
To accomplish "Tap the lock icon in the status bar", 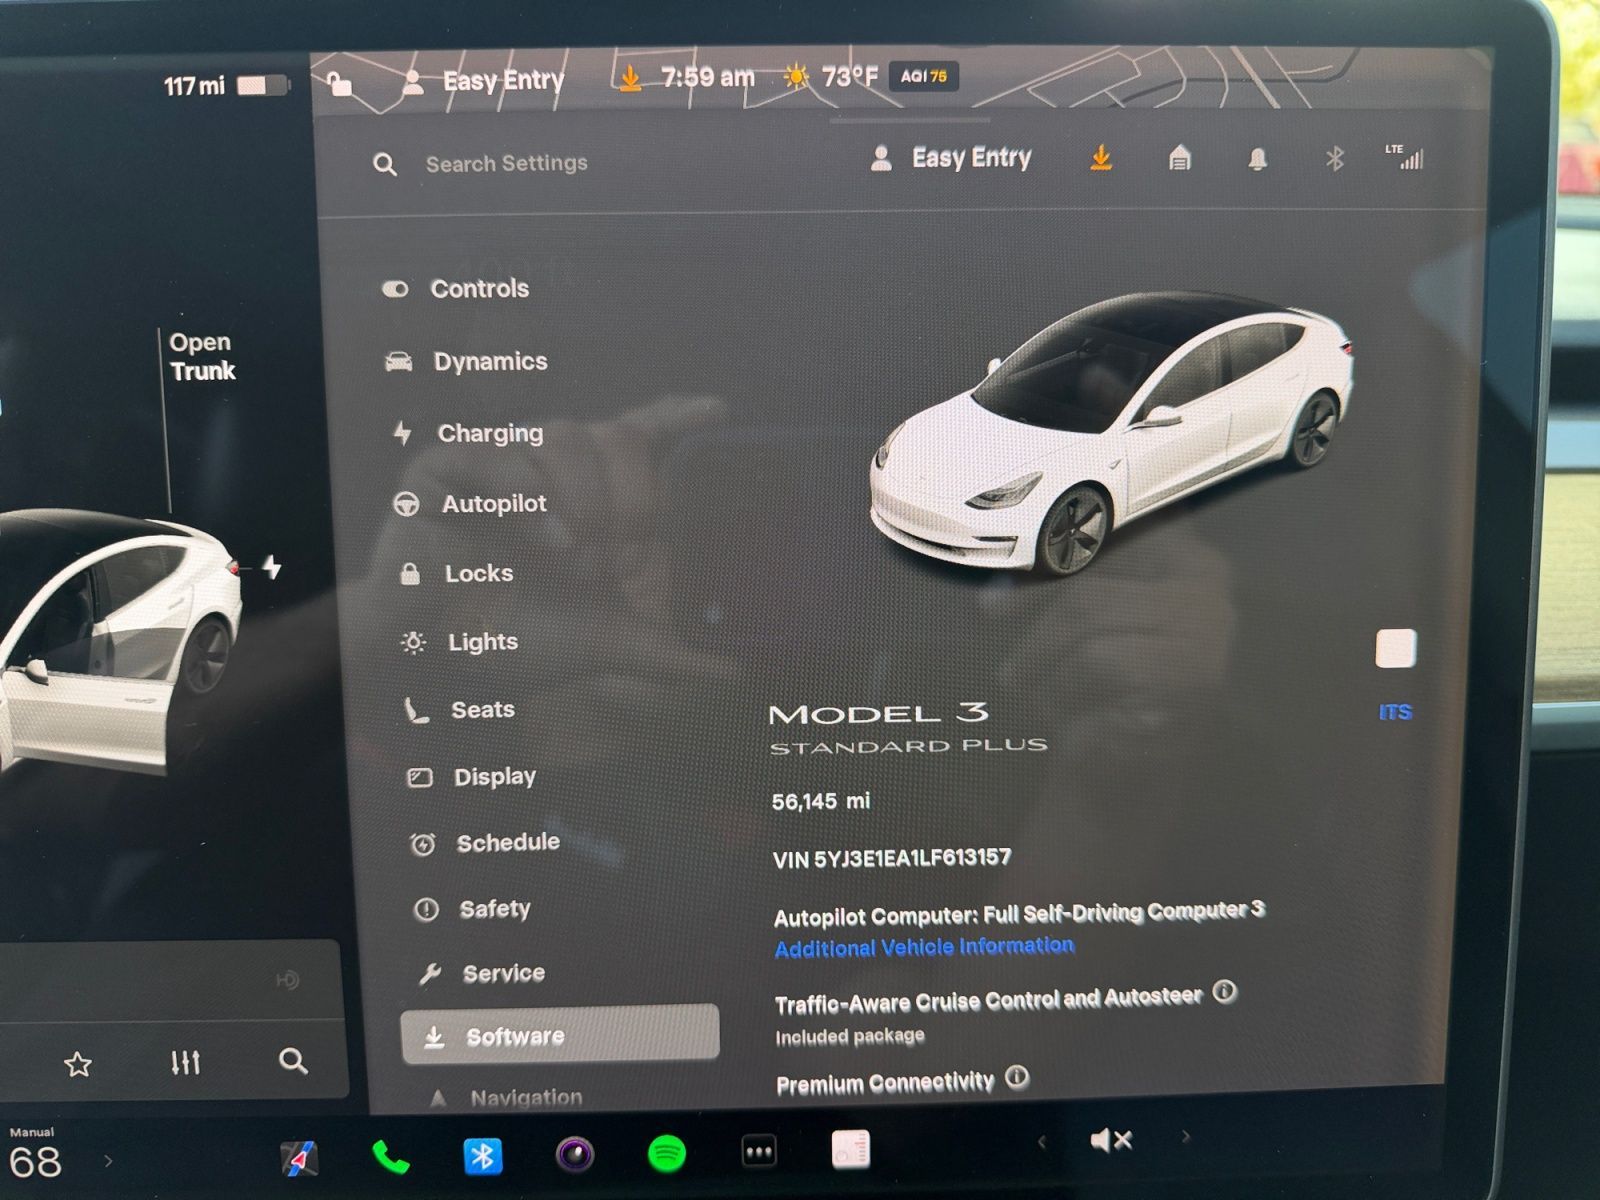I will (340, 84).
